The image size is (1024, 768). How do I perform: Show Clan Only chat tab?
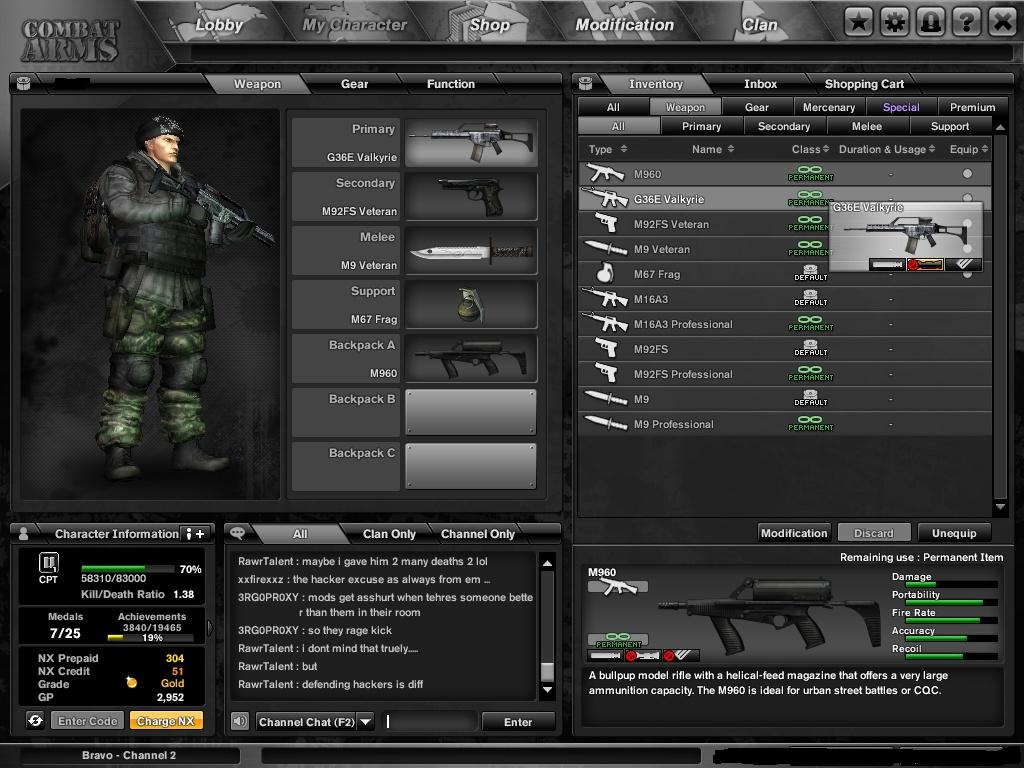coord(389,534)
